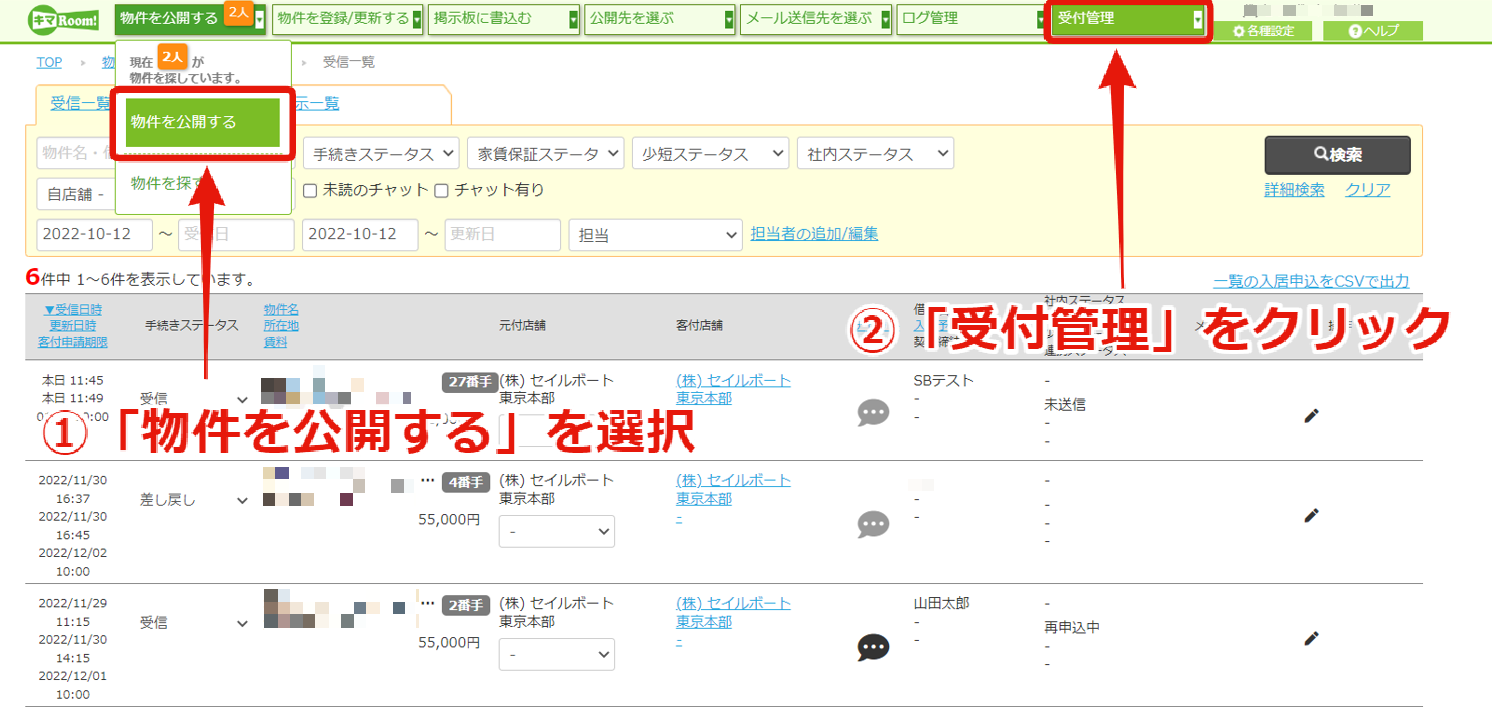The width and height of the screenshot is (1492, 707).
Task: Open ヘルプ help button
Action: click(1373, 31)
